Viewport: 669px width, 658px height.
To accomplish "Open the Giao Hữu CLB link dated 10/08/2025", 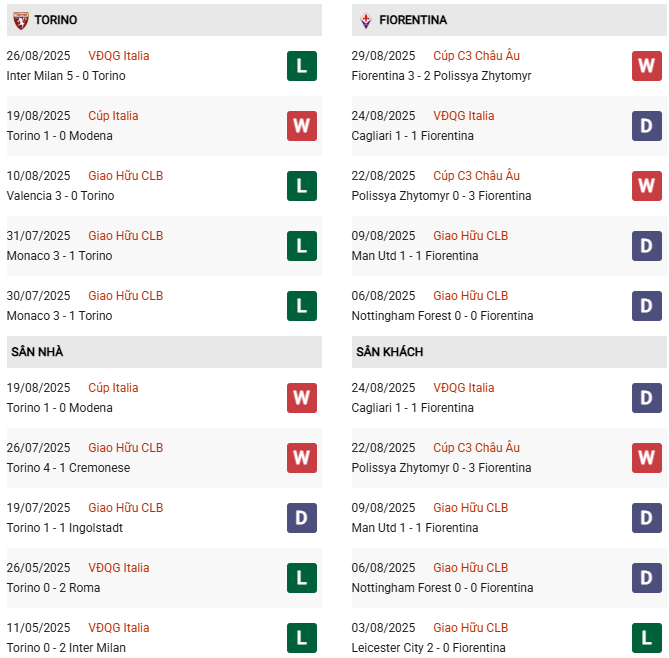I will pos(125,176).
